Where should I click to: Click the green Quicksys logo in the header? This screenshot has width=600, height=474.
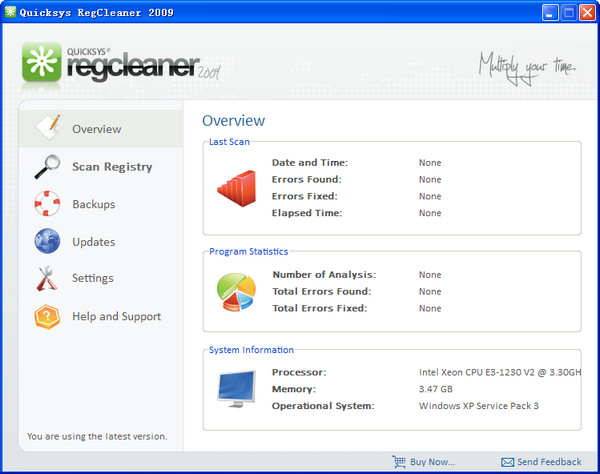[41, 62]
